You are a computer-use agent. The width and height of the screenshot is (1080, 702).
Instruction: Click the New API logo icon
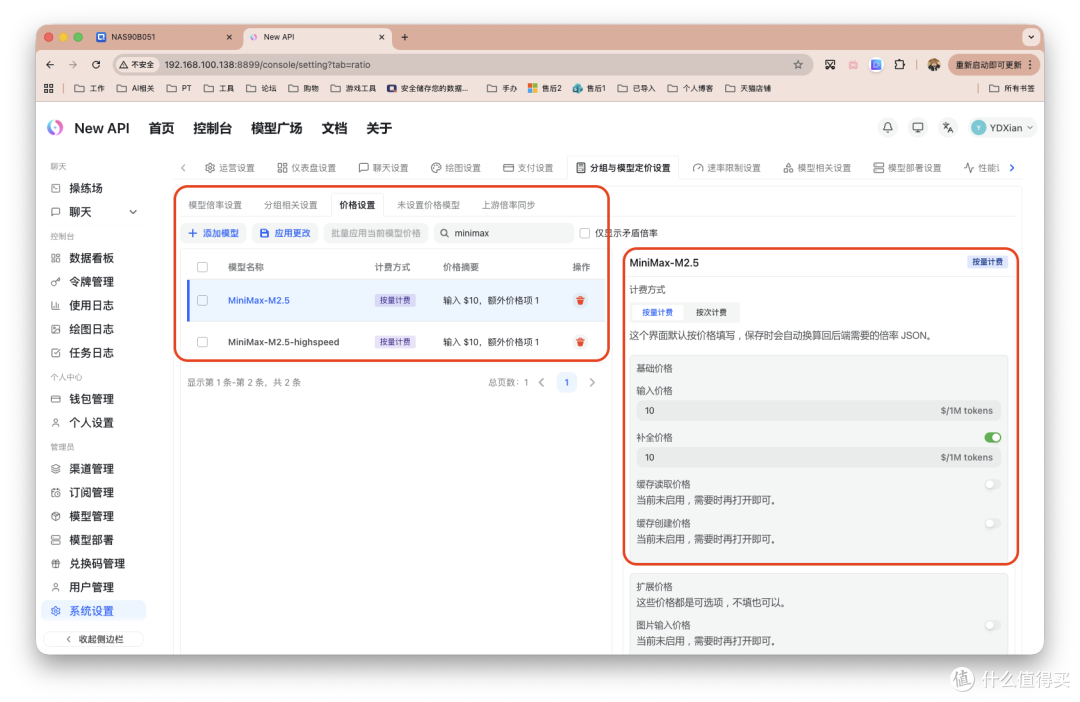(55, 127)
